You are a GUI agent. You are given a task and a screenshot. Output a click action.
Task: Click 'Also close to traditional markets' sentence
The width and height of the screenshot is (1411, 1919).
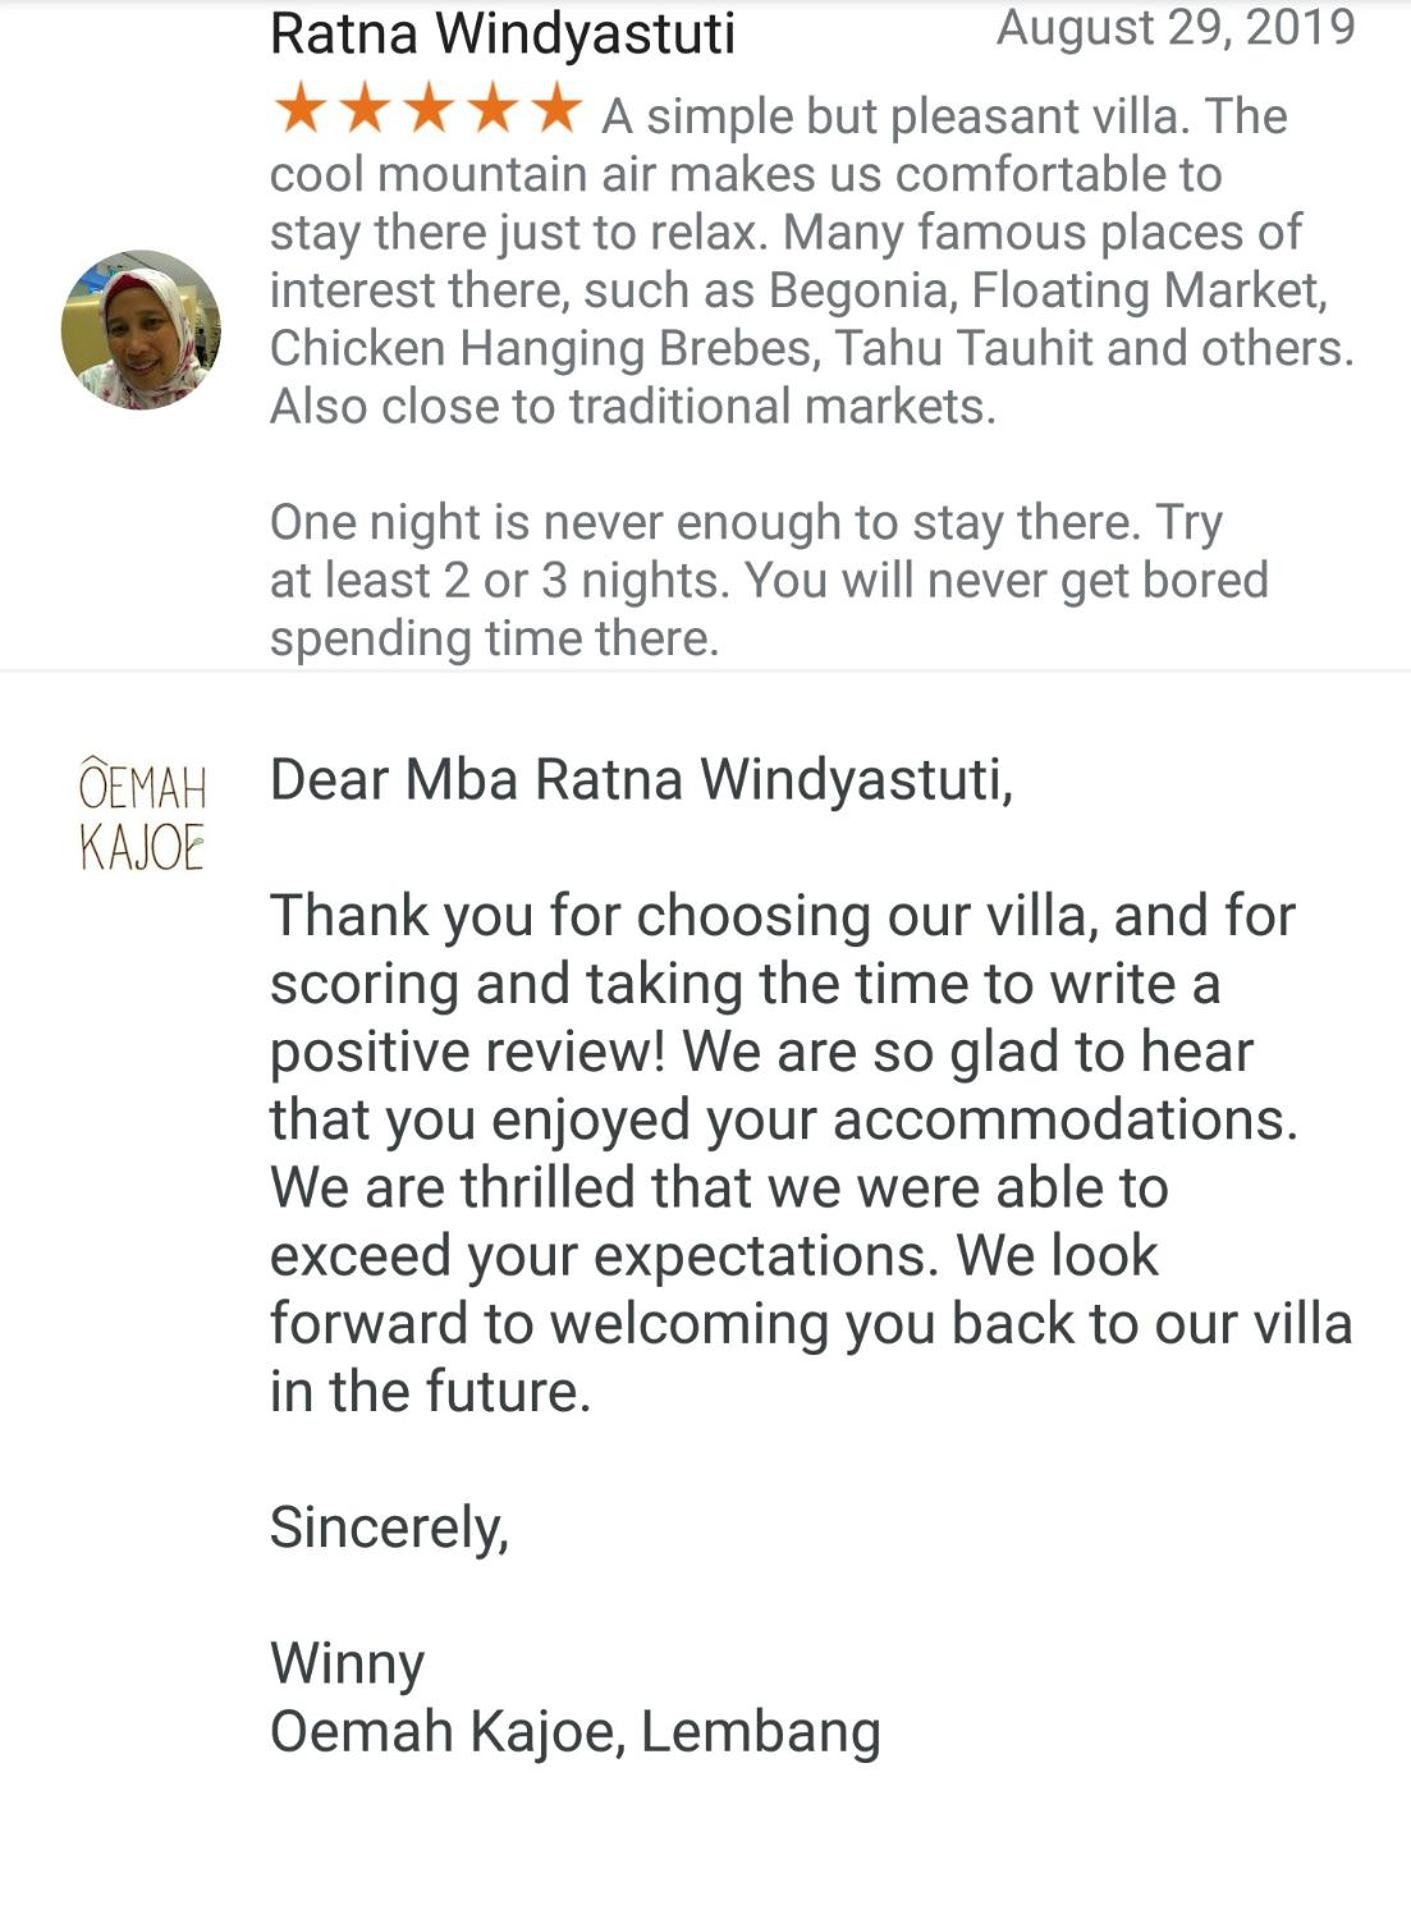(633, 407)
